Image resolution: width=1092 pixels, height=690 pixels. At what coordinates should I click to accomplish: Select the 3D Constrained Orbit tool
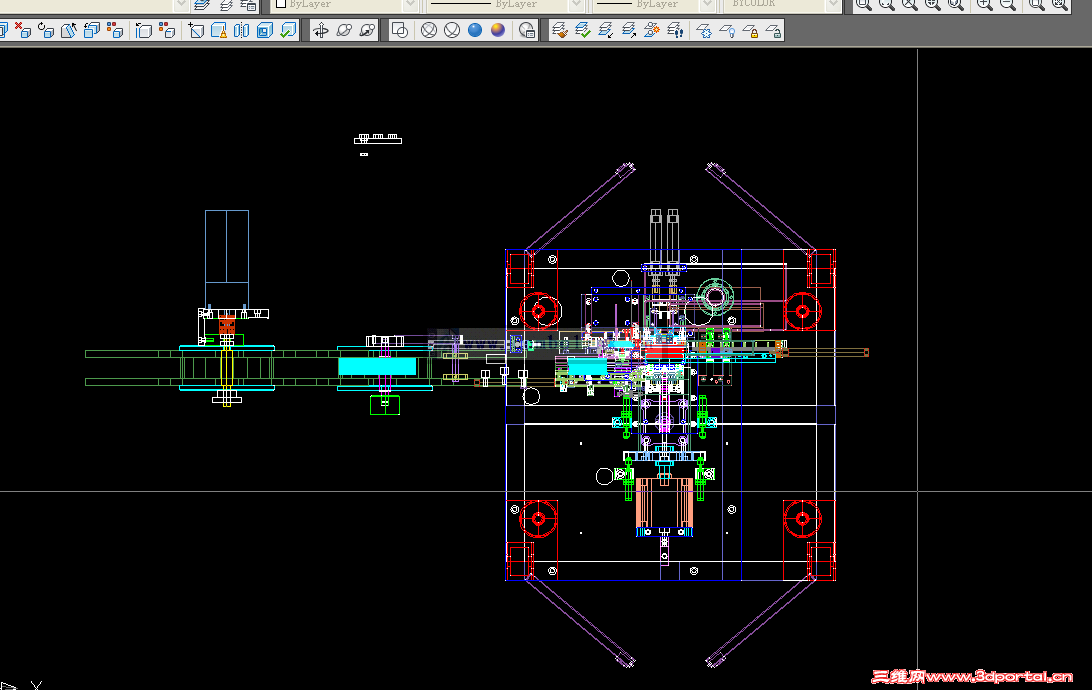click(x=321, y=31)
